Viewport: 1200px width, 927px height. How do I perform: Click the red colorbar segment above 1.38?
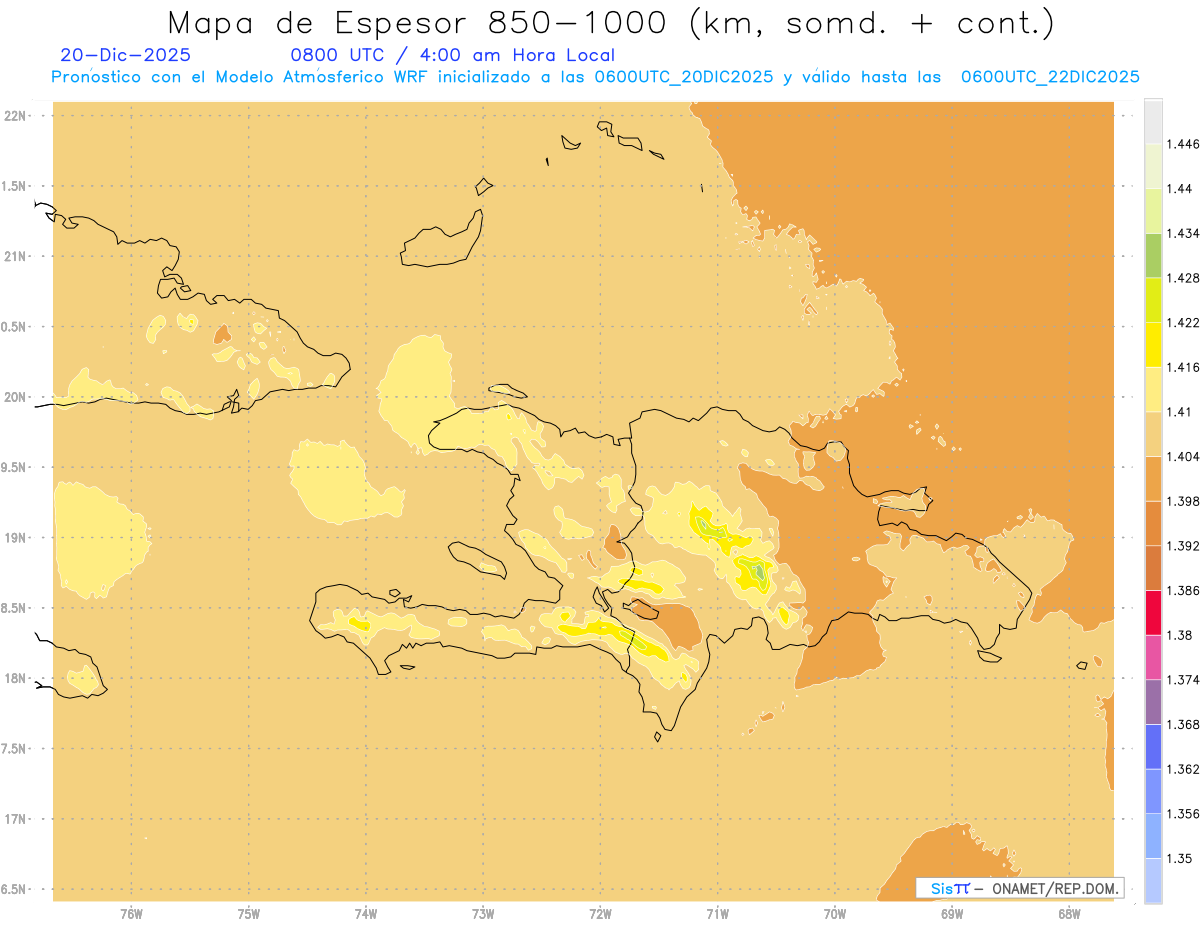[x=1153, y=613]
